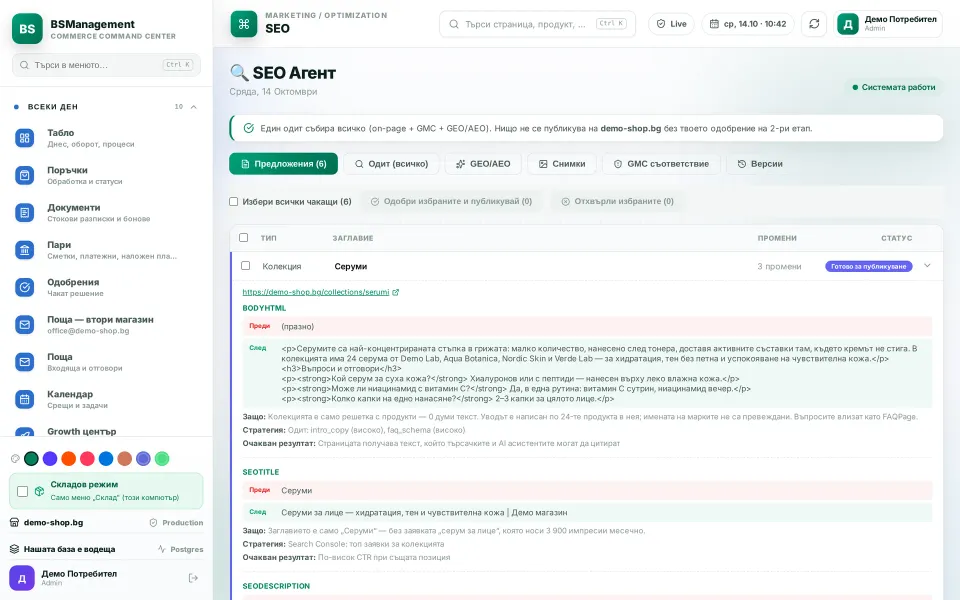Click the palette icon left of swatches
This screenshot has height=600, width=960.
[x=15, y=459]
